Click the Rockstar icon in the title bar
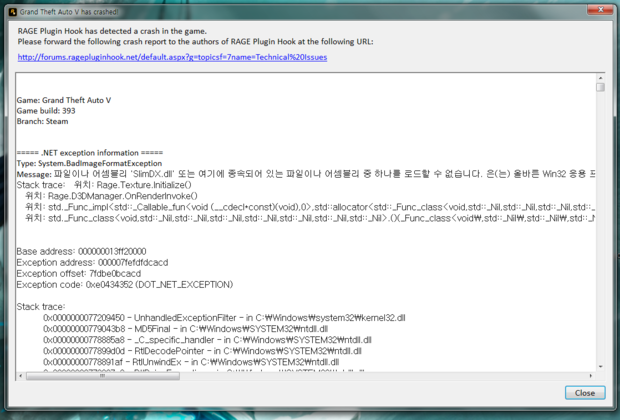Viewport: 620px width, 420px height. pyautogui.click(x=13, y=12)
